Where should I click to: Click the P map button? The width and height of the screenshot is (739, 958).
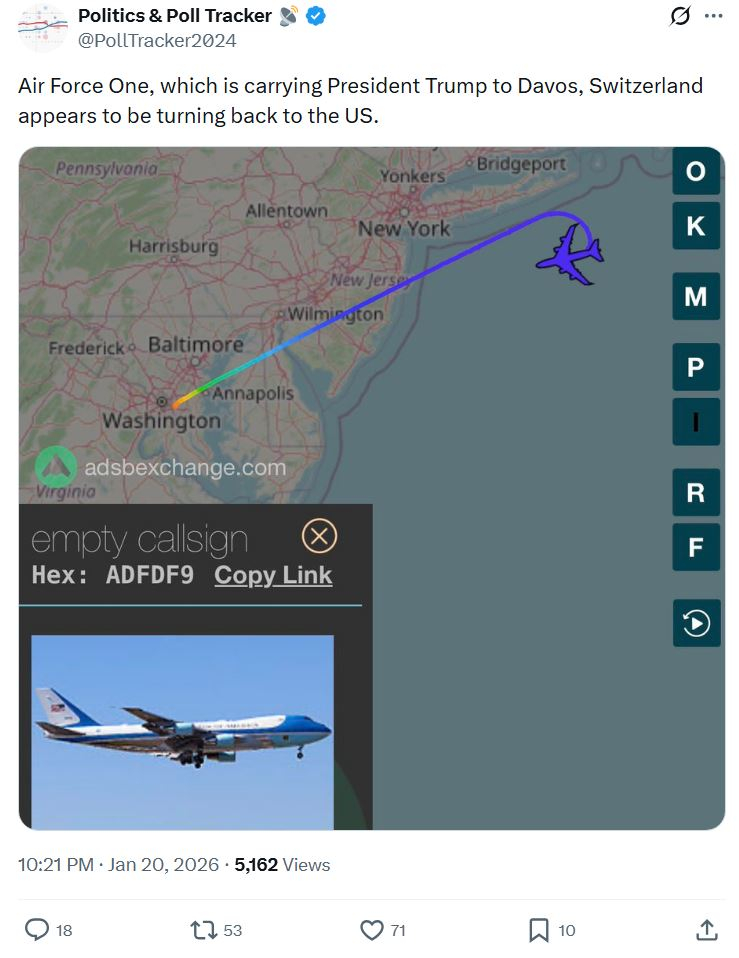[696, 367]
